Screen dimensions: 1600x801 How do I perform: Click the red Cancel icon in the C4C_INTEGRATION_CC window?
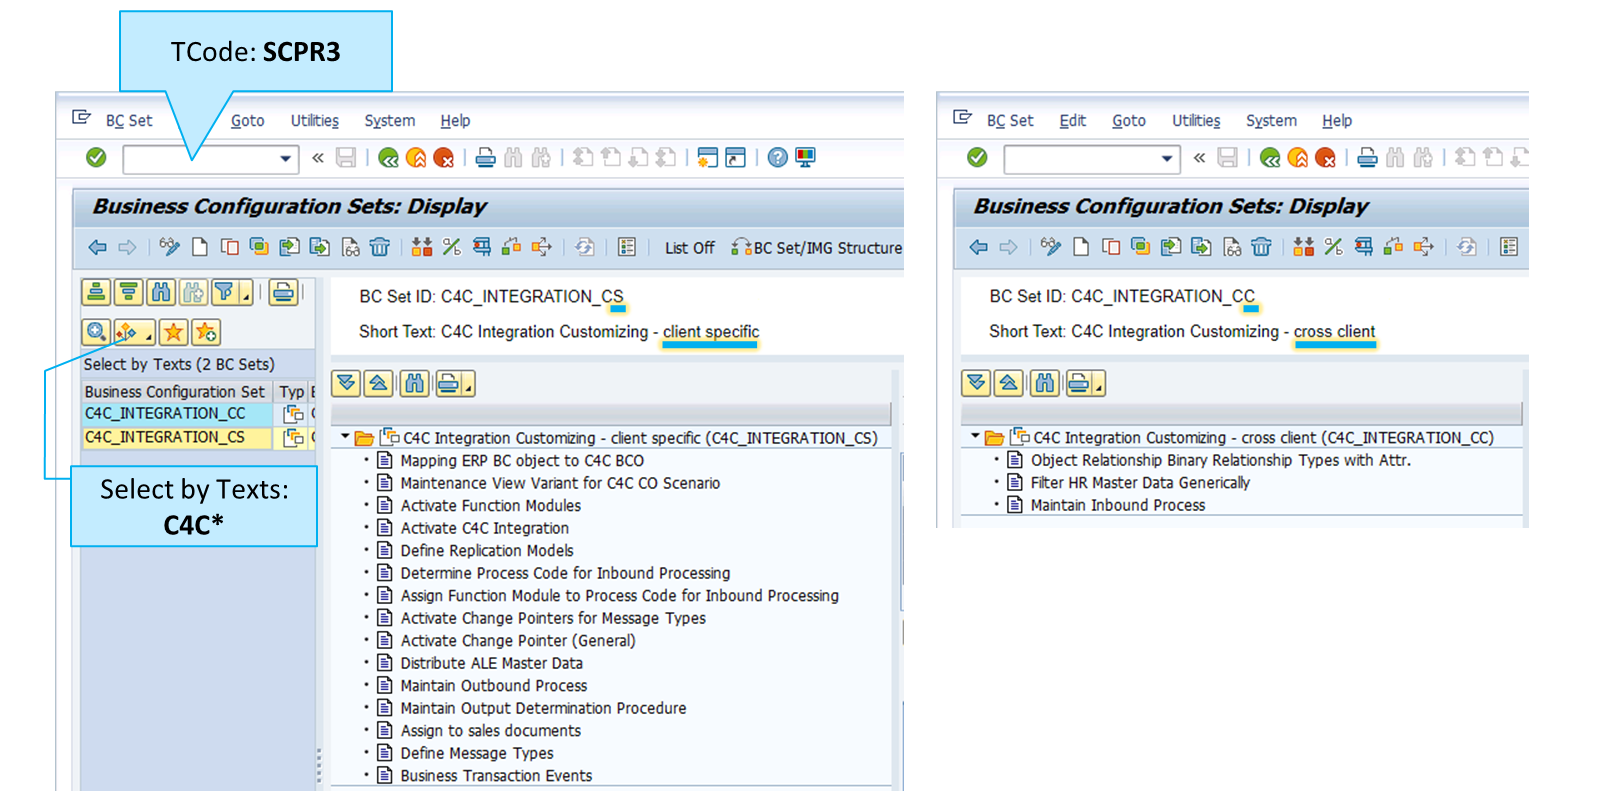pos(1325,157)
